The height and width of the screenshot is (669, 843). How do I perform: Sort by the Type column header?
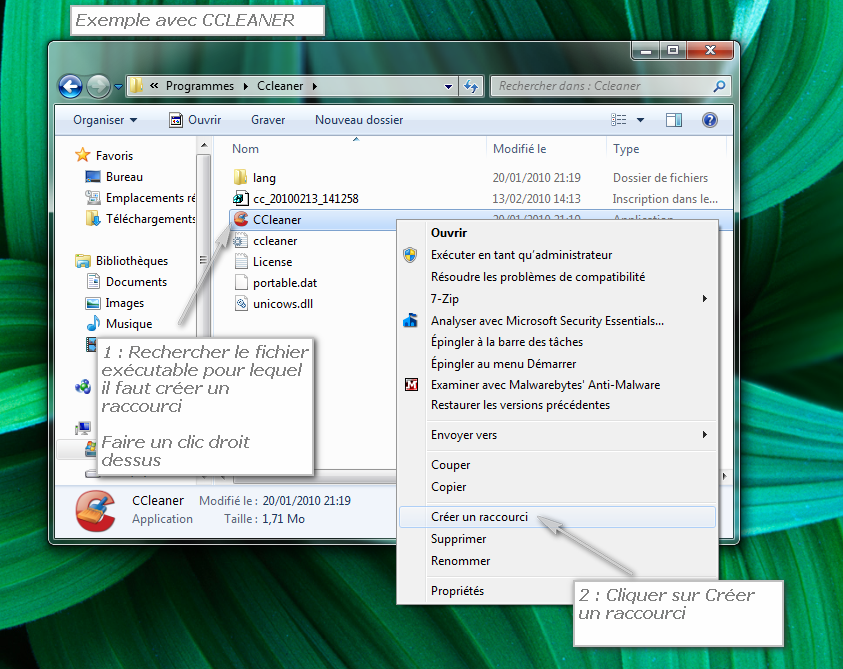626,149
